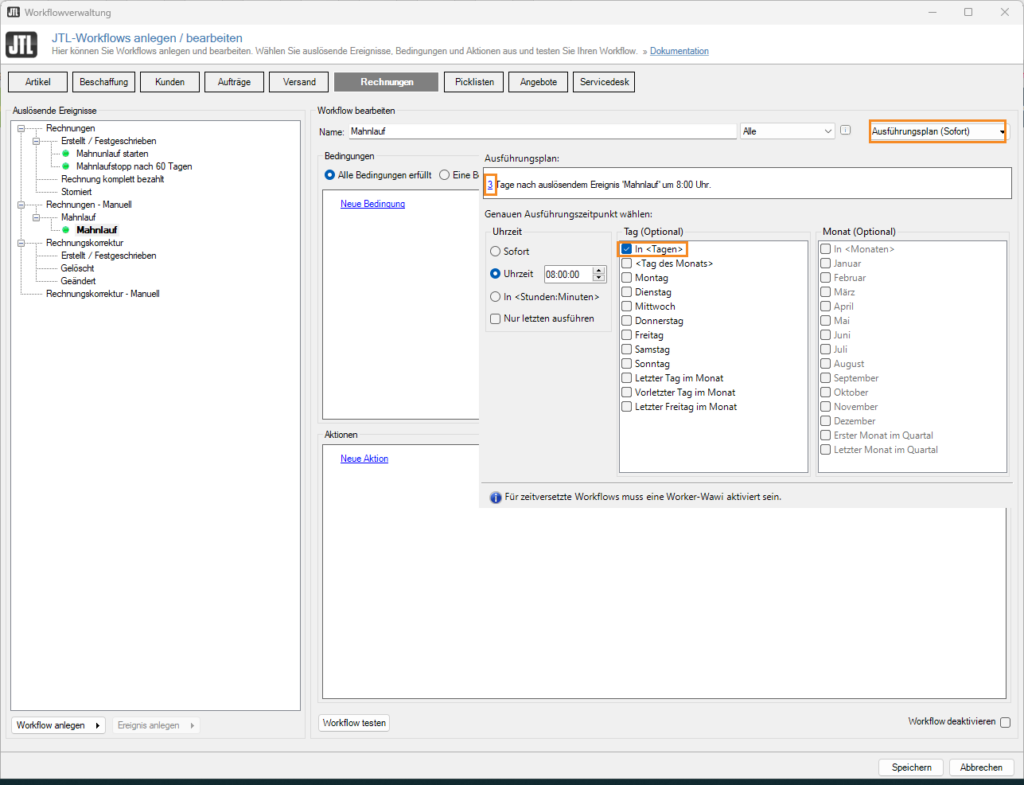The height and width of the screenshot is (785, 1024).
Task: Toggle the Workflow deaktivieren checkbox
Action: pos(1003,721)
